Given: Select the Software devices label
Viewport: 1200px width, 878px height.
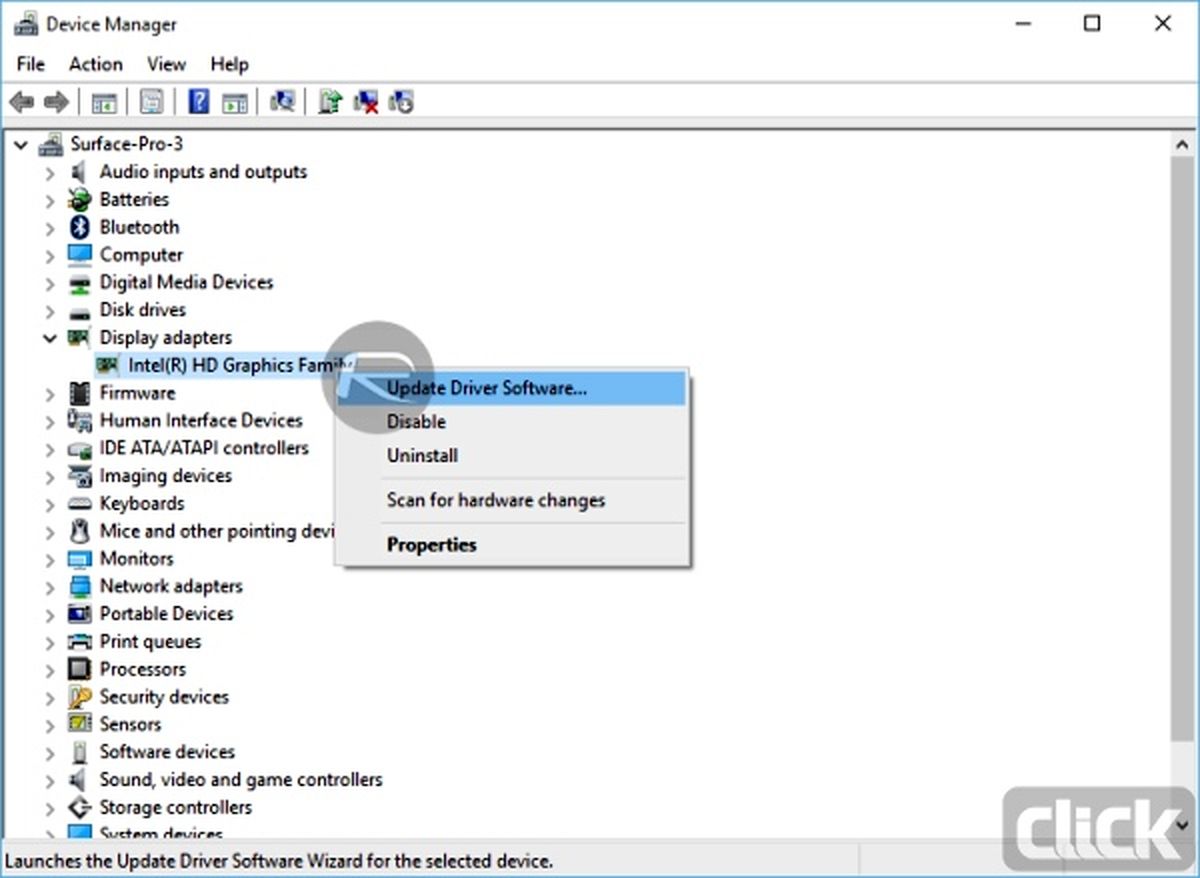Looking at the screenshot, I should click(x=167, y=752).
